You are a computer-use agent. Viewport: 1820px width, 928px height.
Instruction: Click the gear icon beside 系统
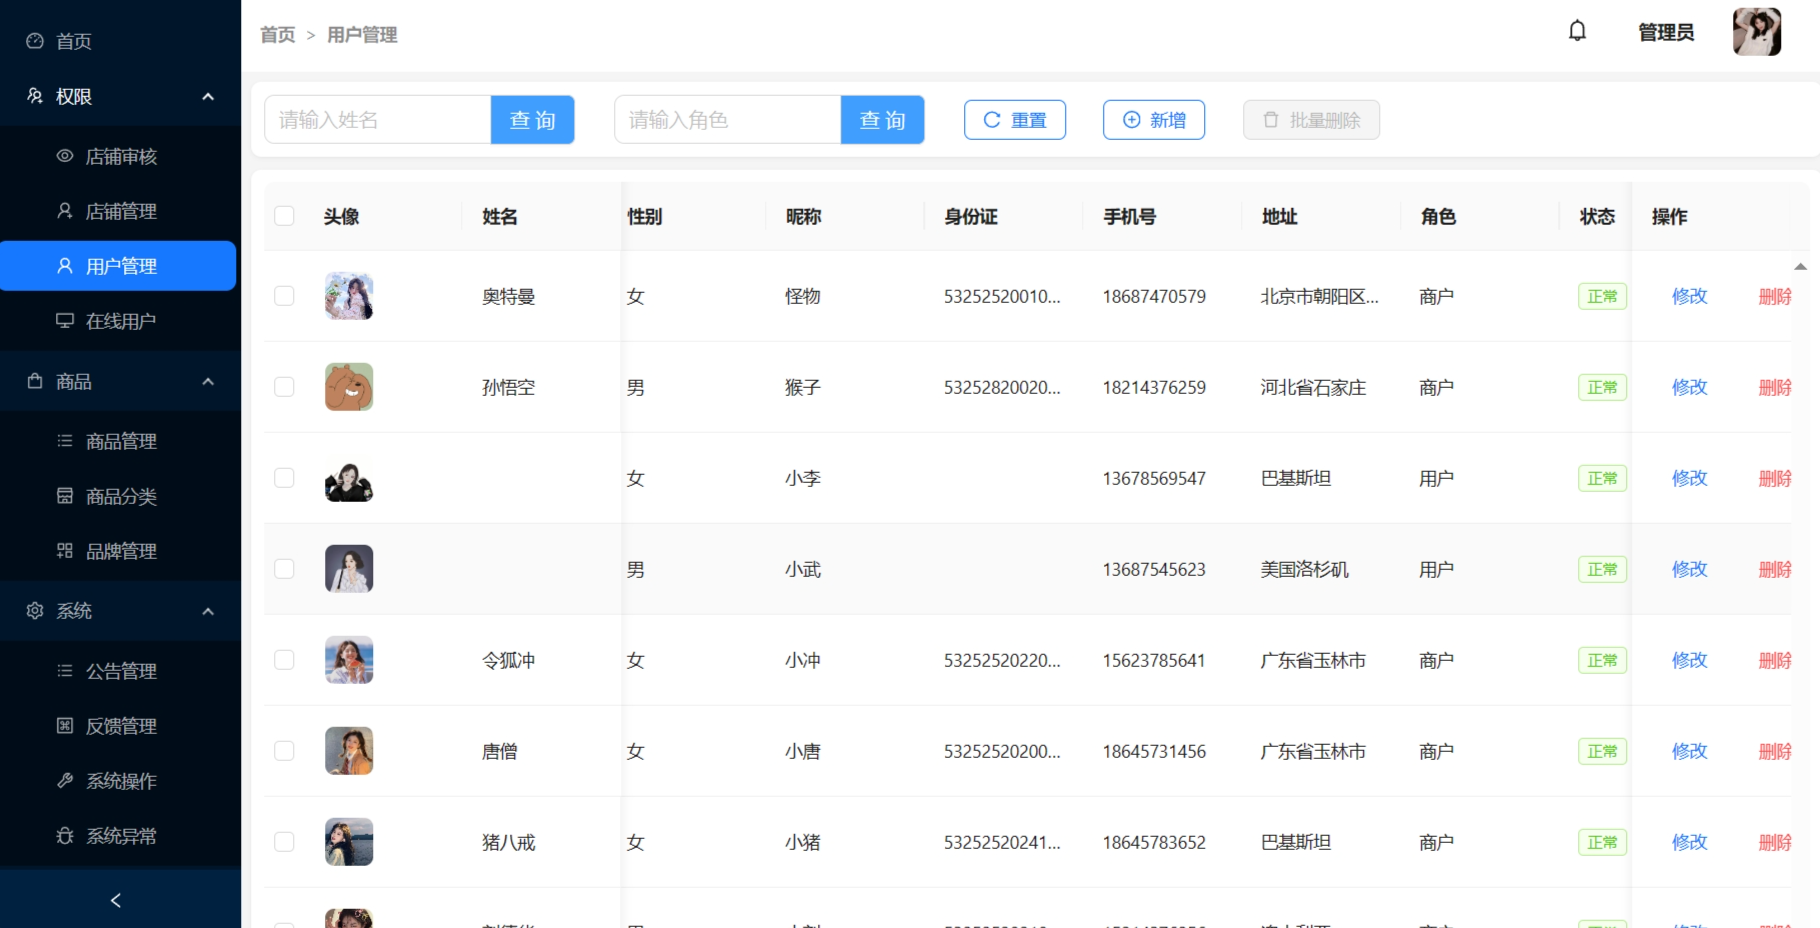click(35, 611)
